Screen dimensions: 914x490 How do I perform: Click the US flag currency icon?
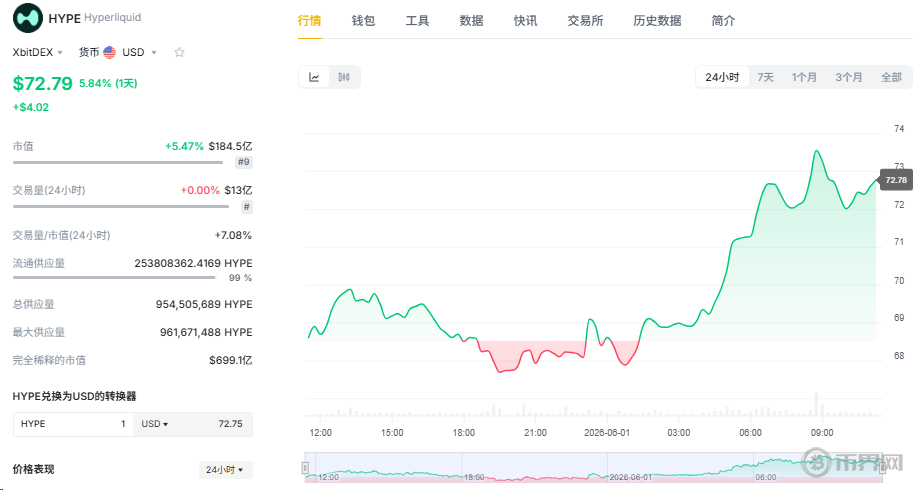[110, 52]
